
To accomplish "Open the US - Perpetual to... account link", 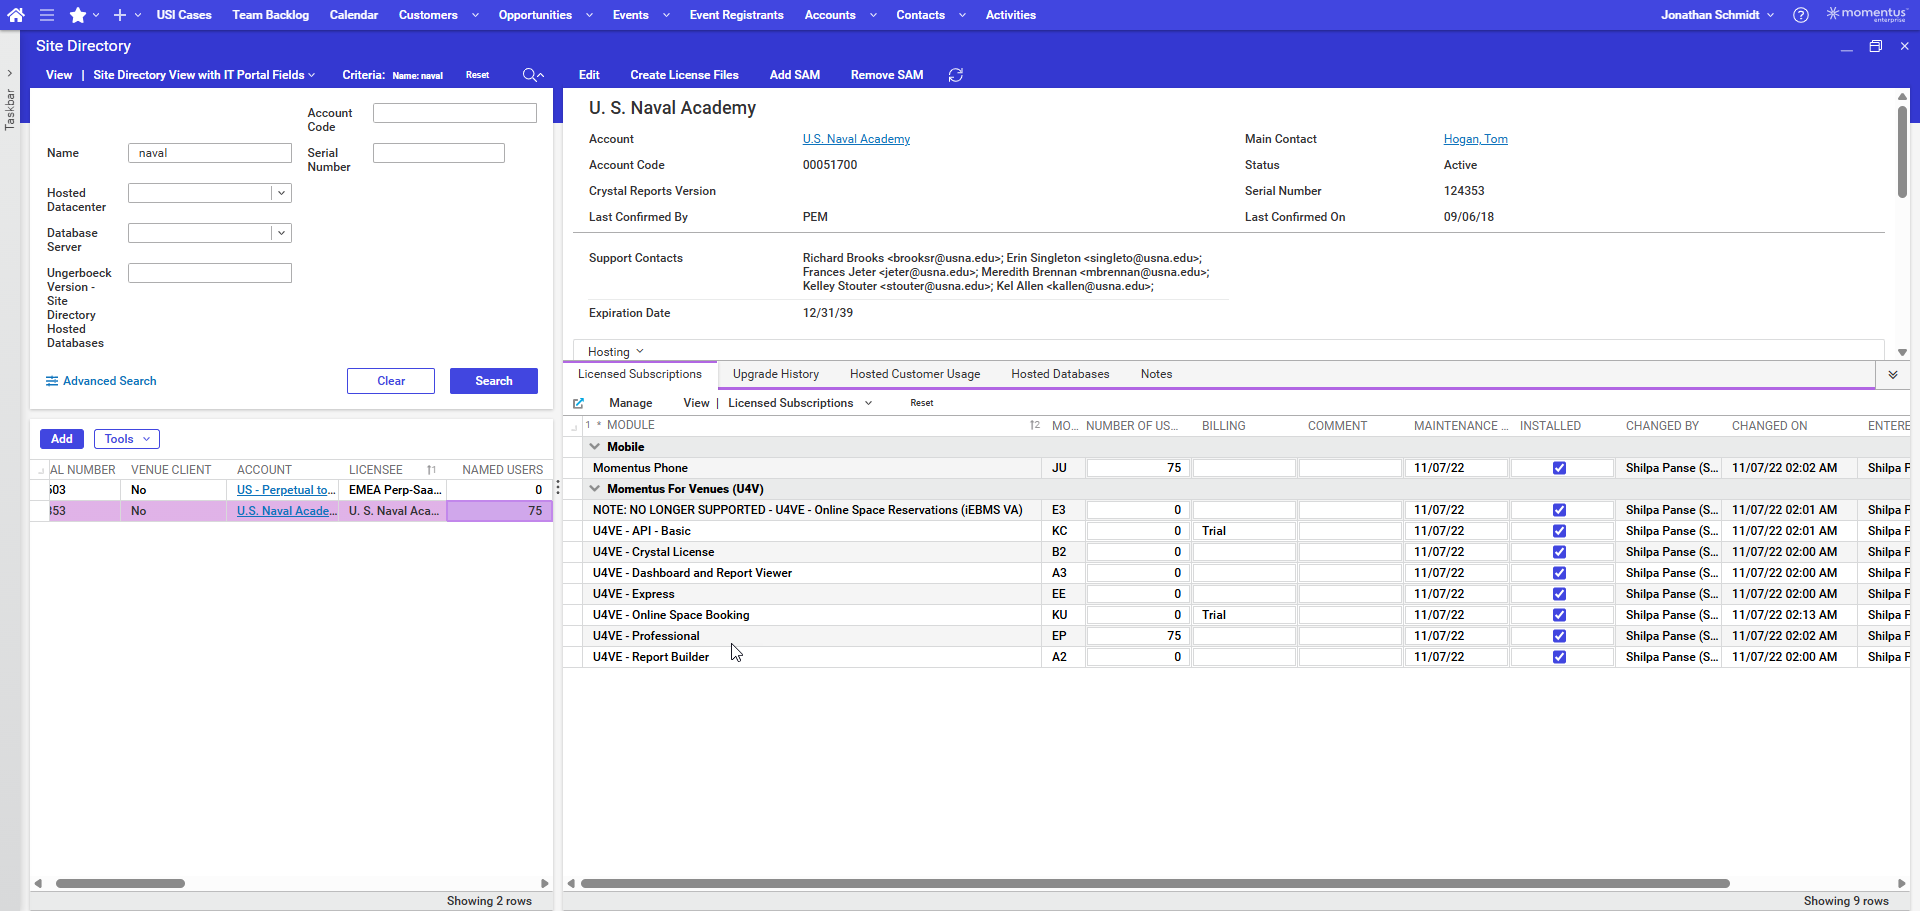I will (x=286, y=490).
